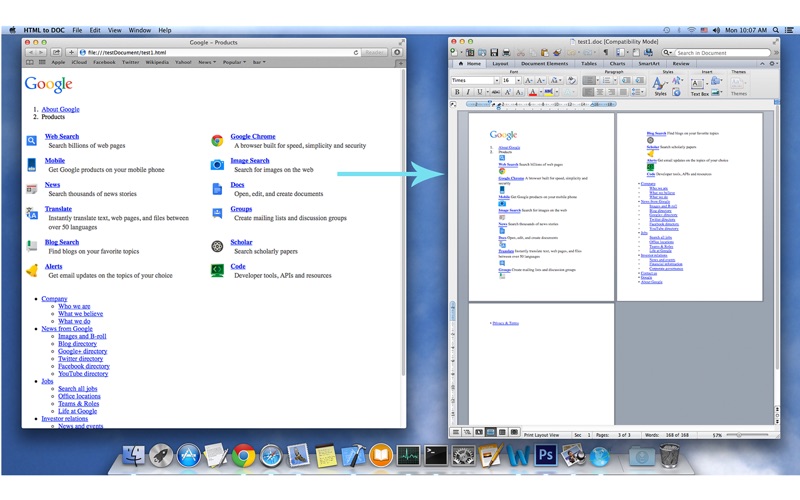Viewport: 800px width, 500px height.
Task: Open the Review ribbon tab
Action: pos(681,64)
